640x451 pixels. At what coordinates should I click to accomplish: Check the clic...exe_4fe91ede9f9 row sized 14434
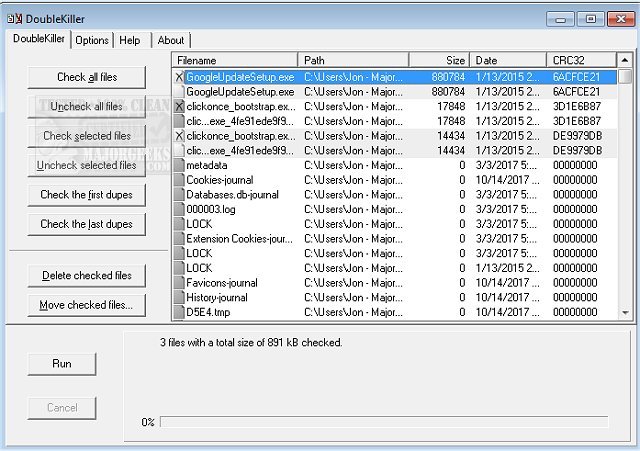coord(179,151)
